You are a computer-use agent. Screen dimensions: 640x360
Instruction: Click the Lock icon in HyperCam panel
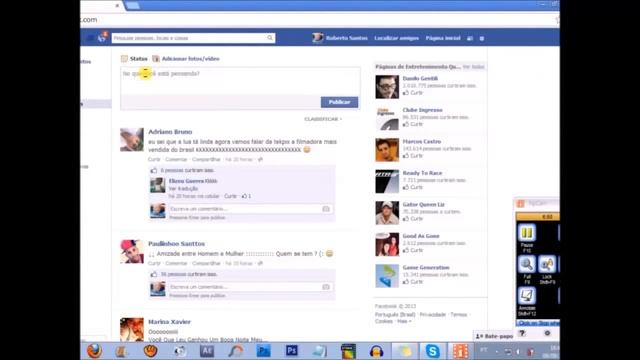(x=547, y=264)
